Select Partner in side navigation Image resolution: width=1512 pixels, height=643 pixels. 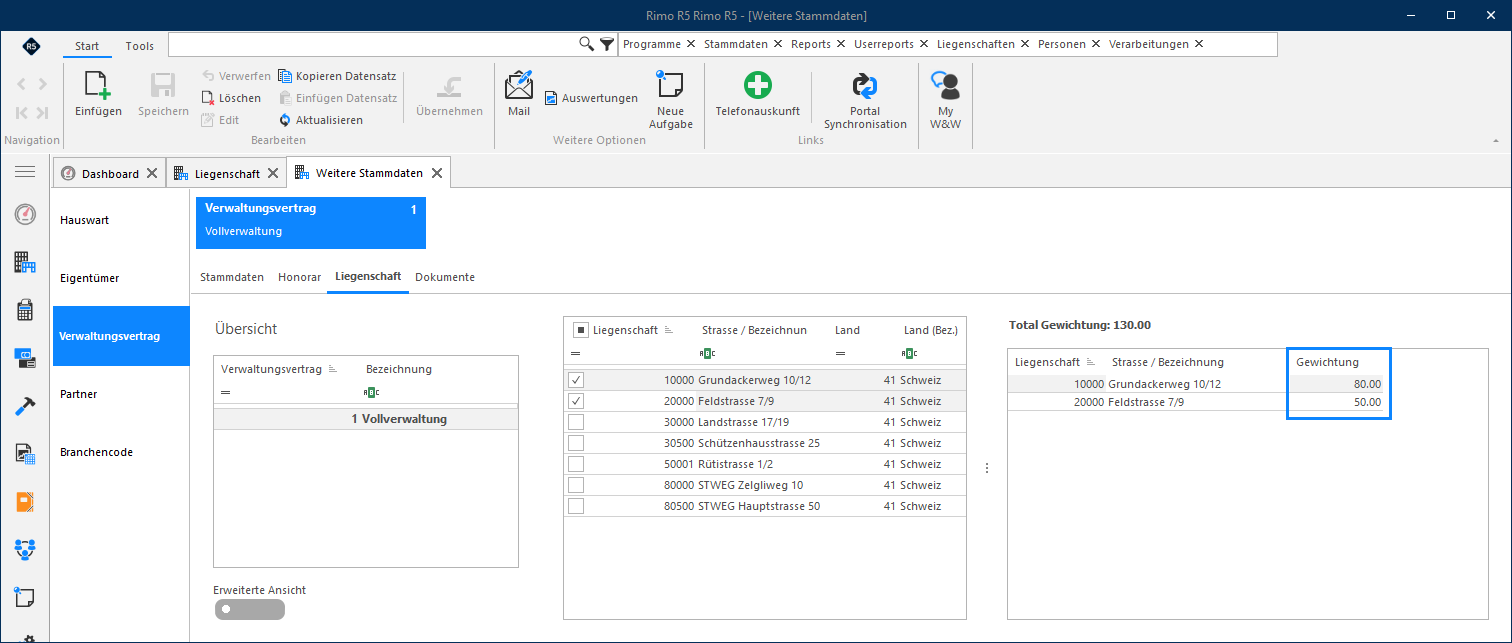pos(121,394)
